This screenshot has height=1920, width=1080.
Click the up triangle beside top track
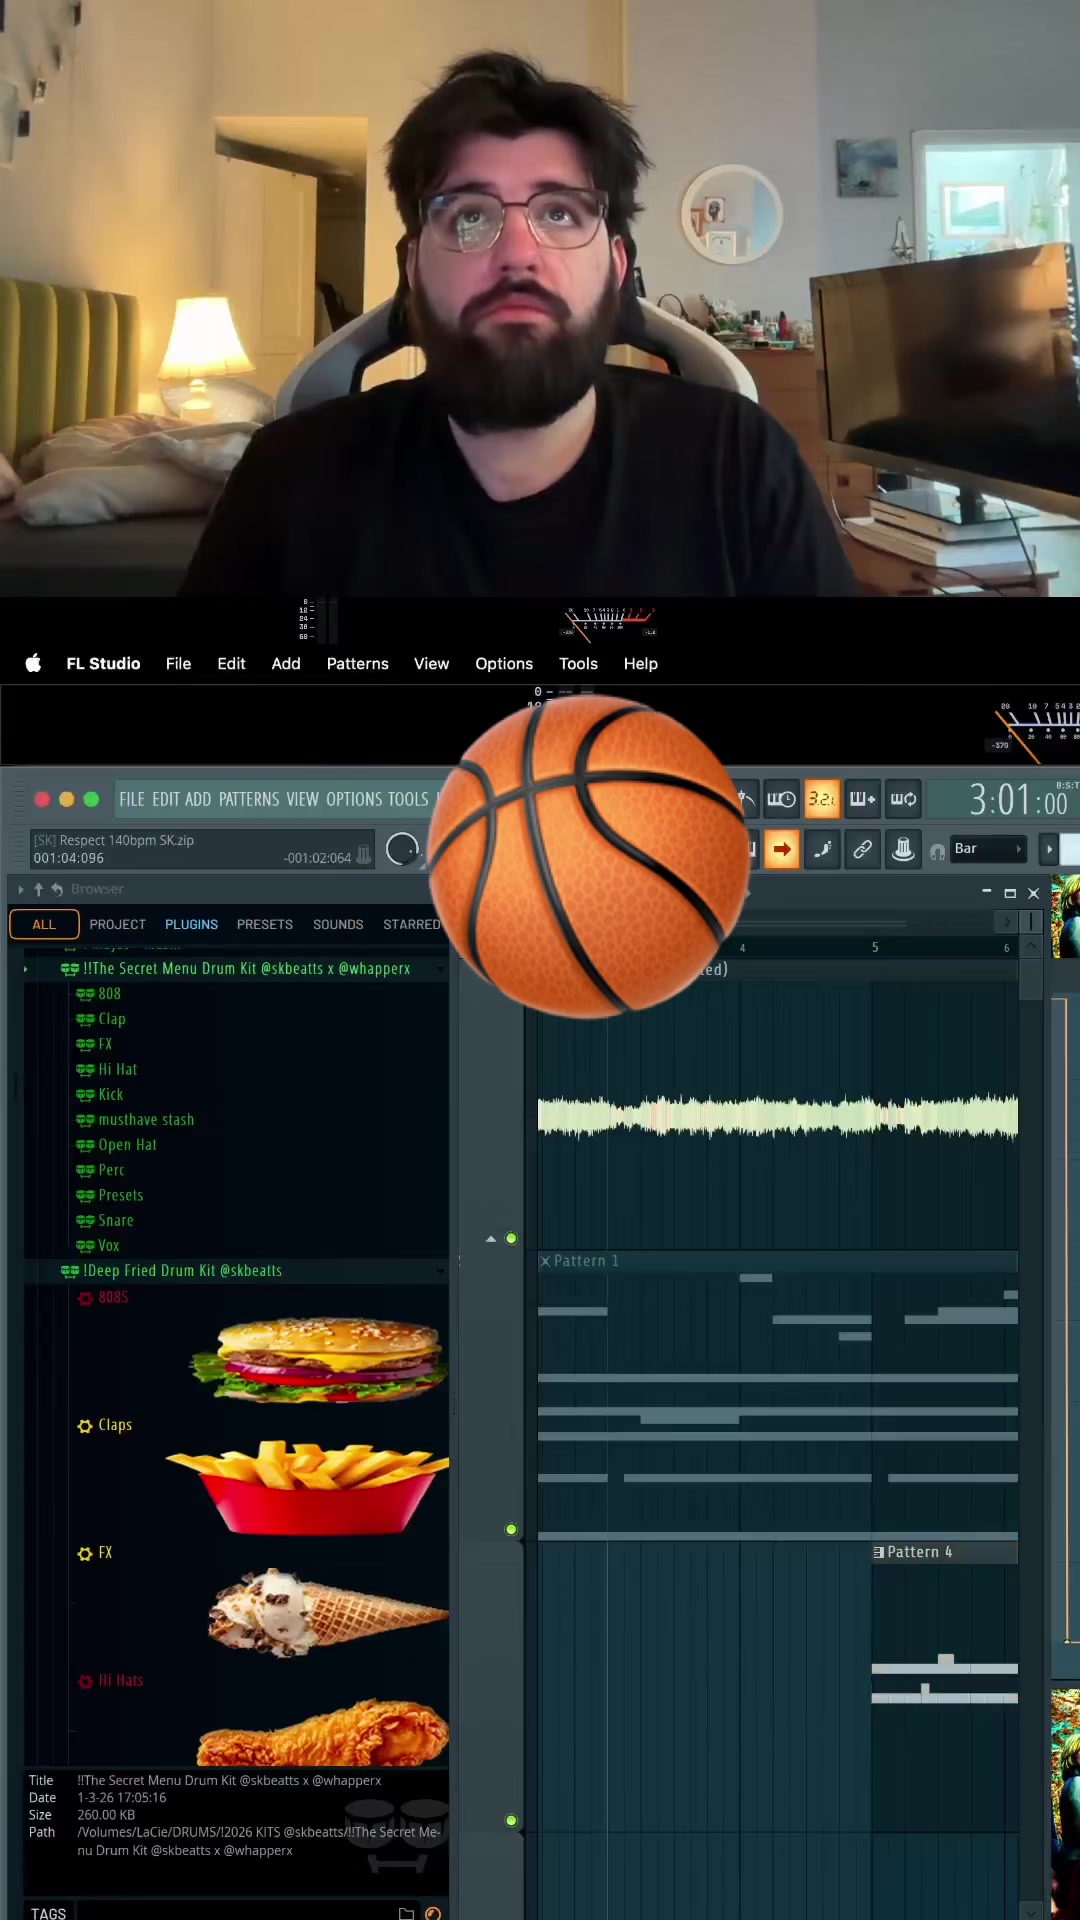click(491, 1239)
